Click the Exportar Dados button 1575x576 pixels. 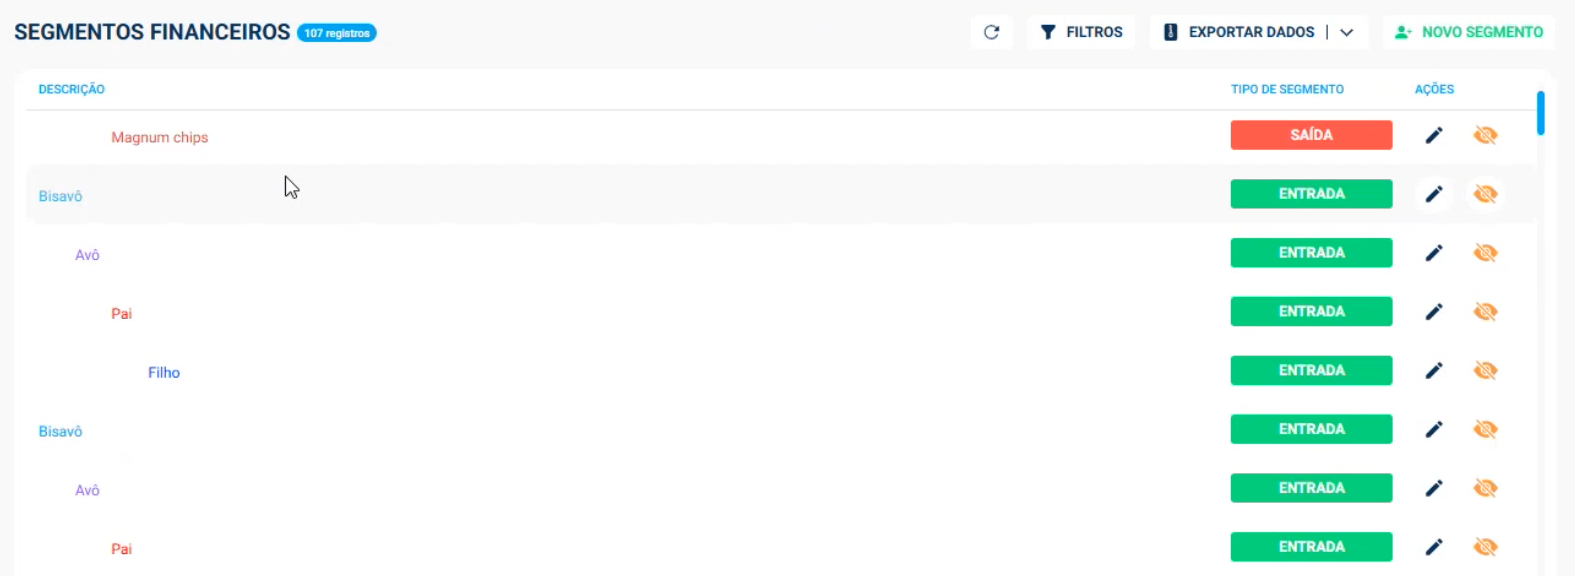(x=1240, y=32)
